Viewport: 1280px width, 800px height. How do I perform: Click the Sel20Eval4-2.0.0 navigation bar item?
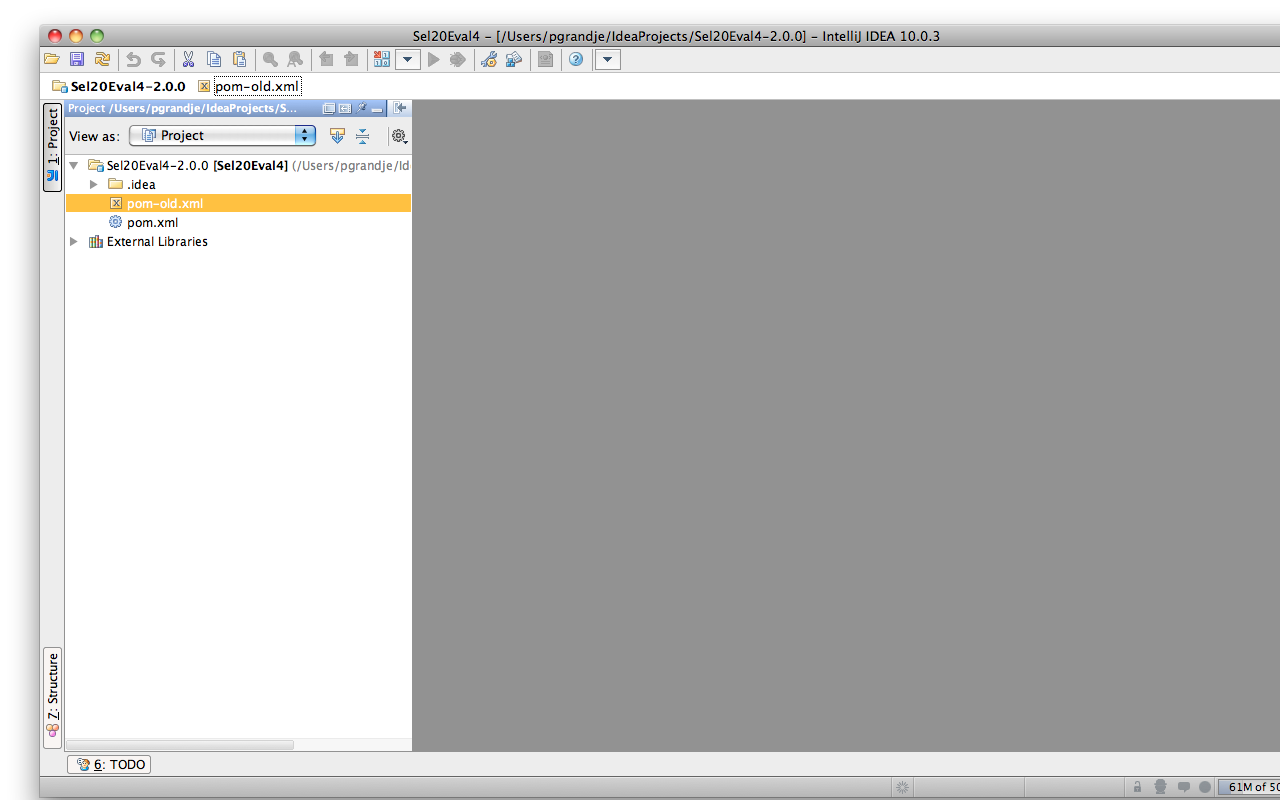[x=119, y=86]
